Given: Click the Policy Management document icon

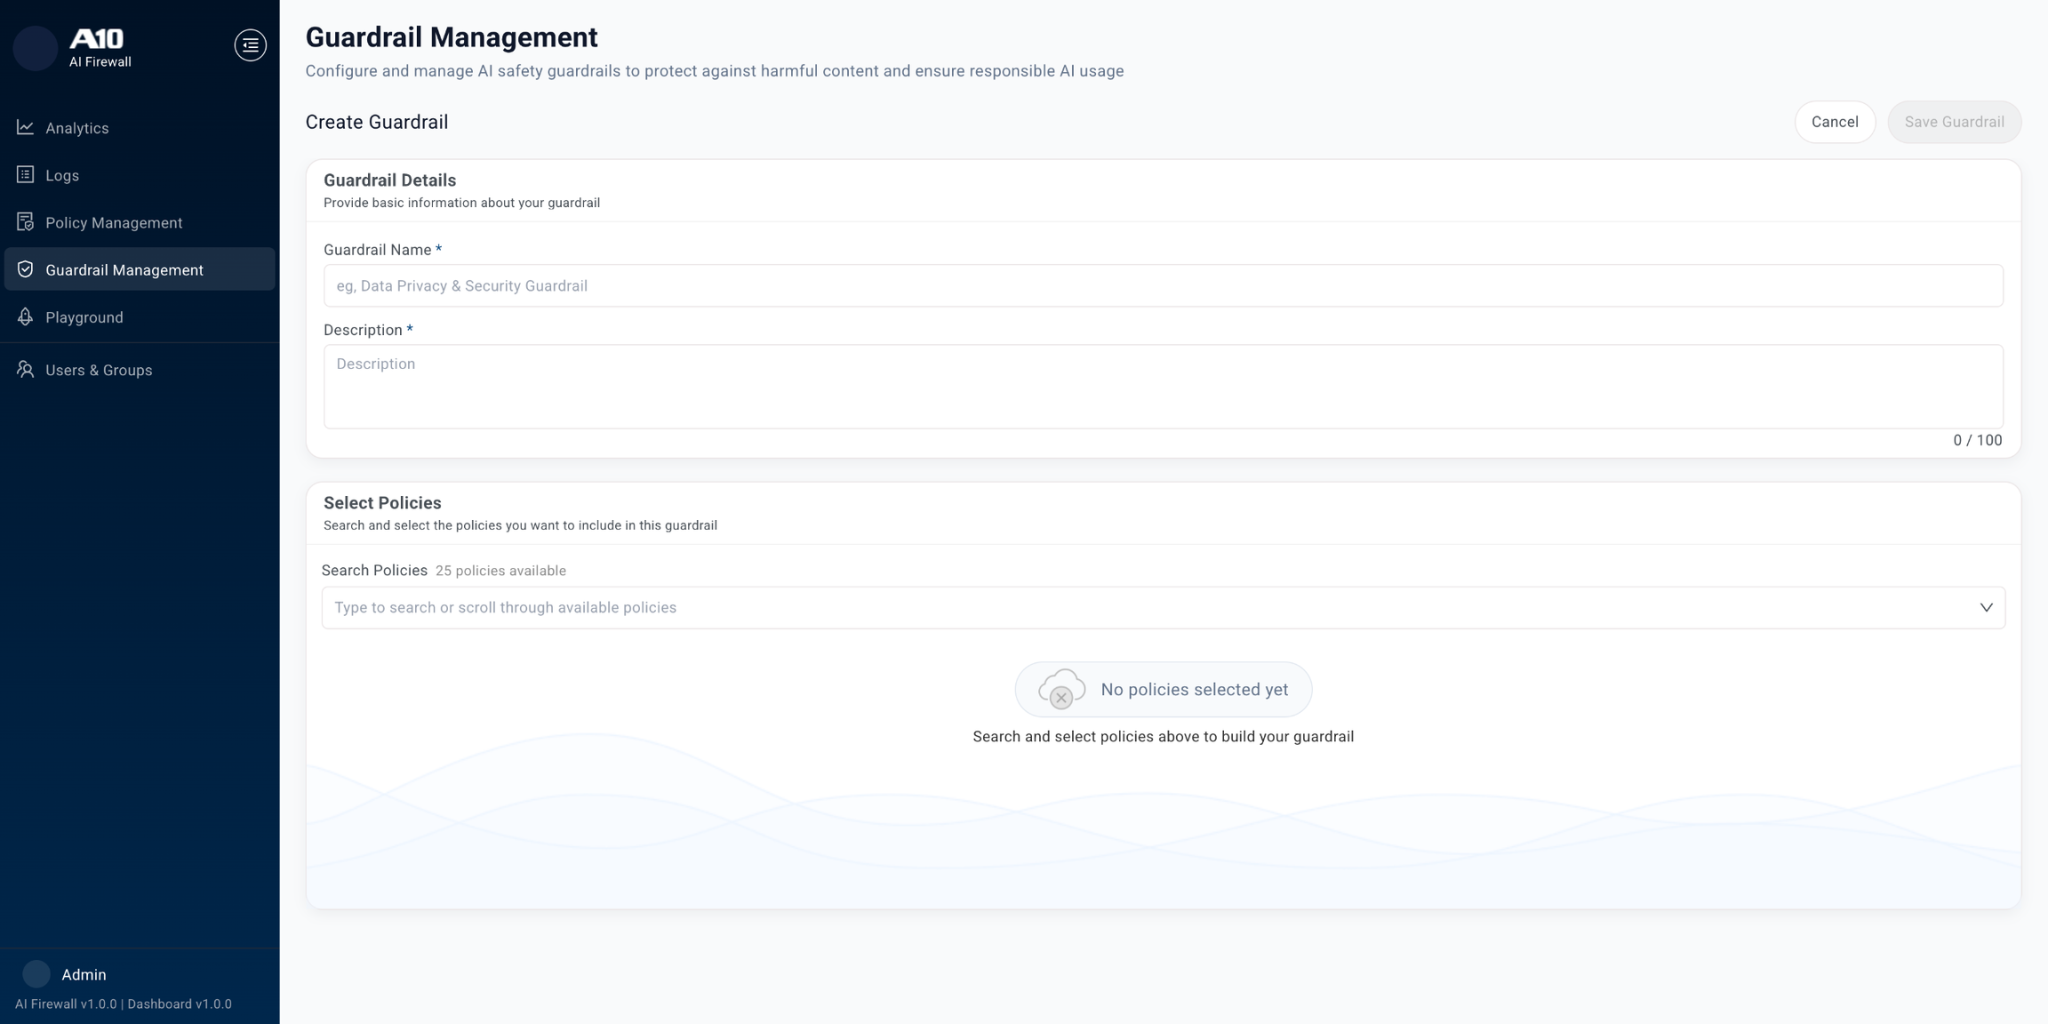Looking at the screenshot, I should tap(25, 222).
